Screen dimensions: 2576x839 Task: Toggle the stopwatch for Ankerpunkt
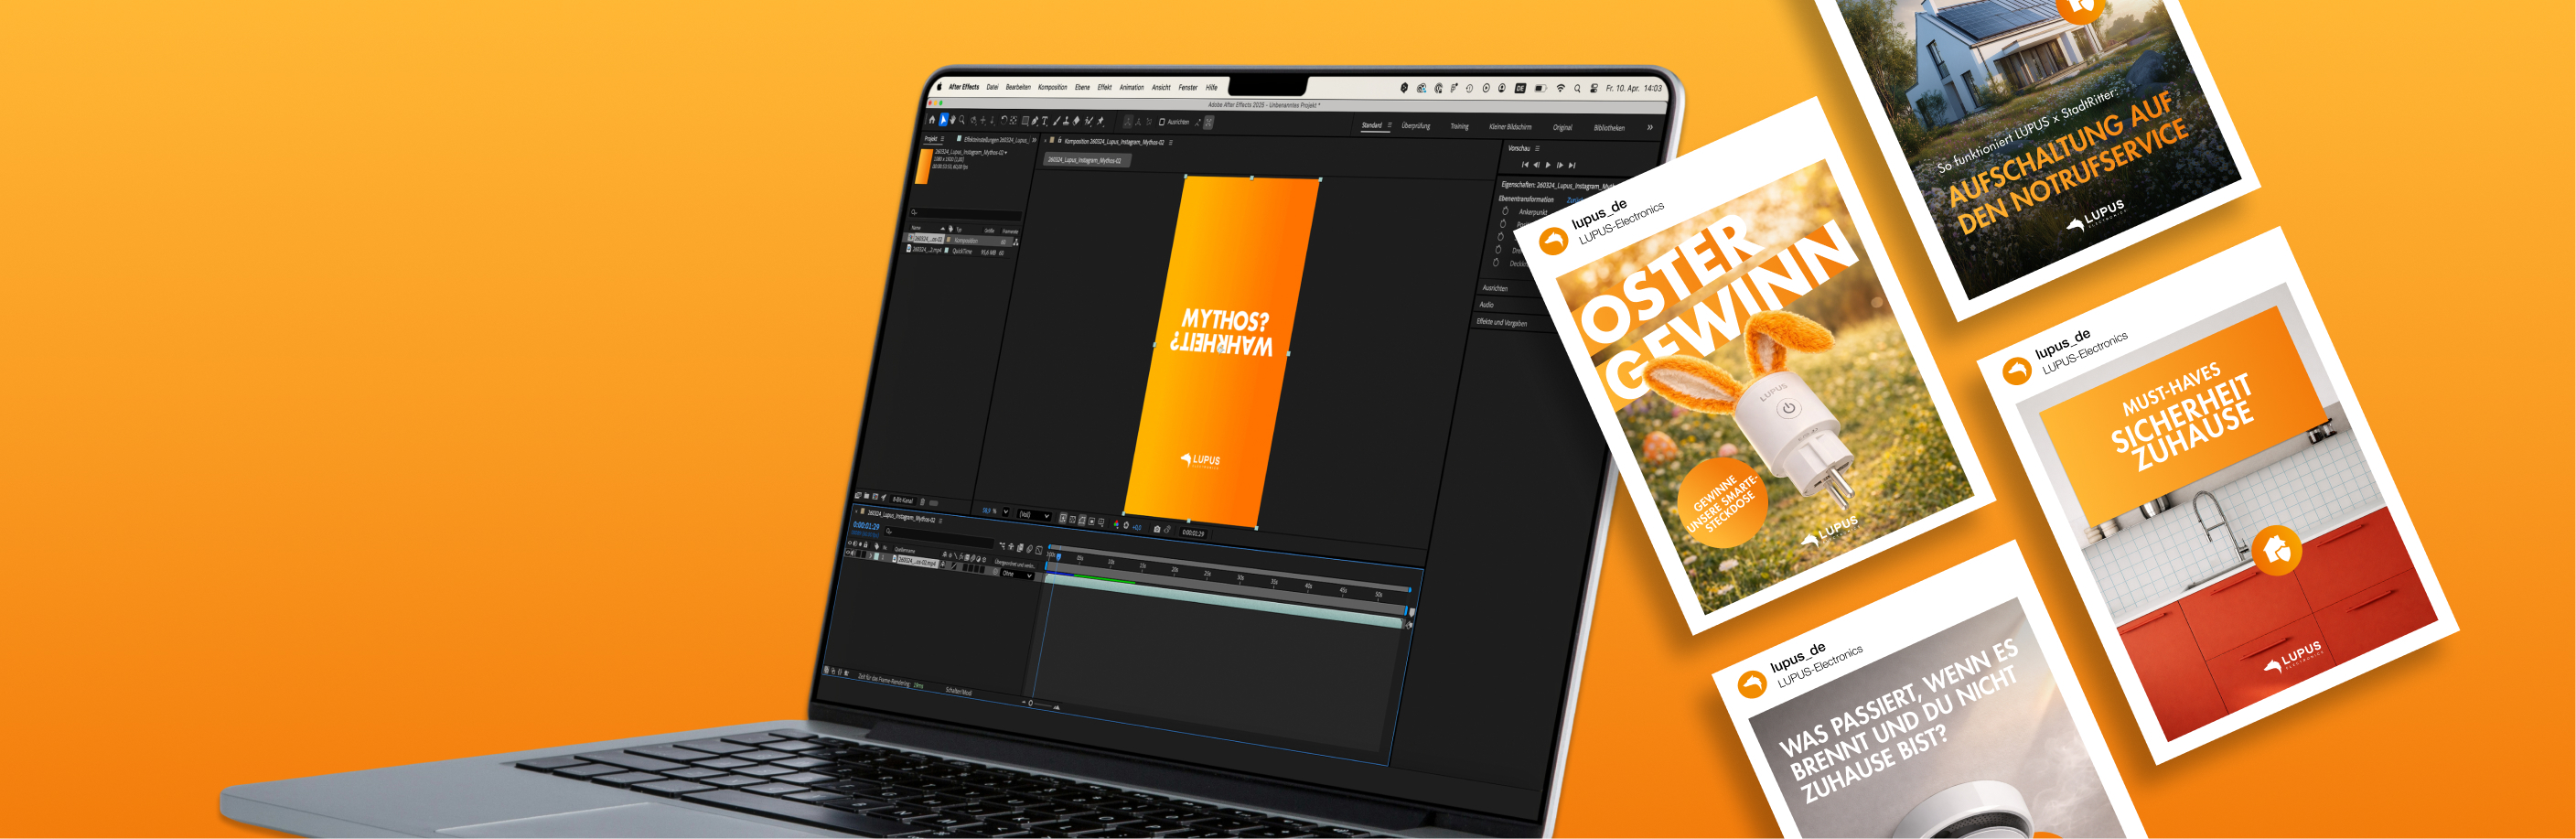[1505, 213]
